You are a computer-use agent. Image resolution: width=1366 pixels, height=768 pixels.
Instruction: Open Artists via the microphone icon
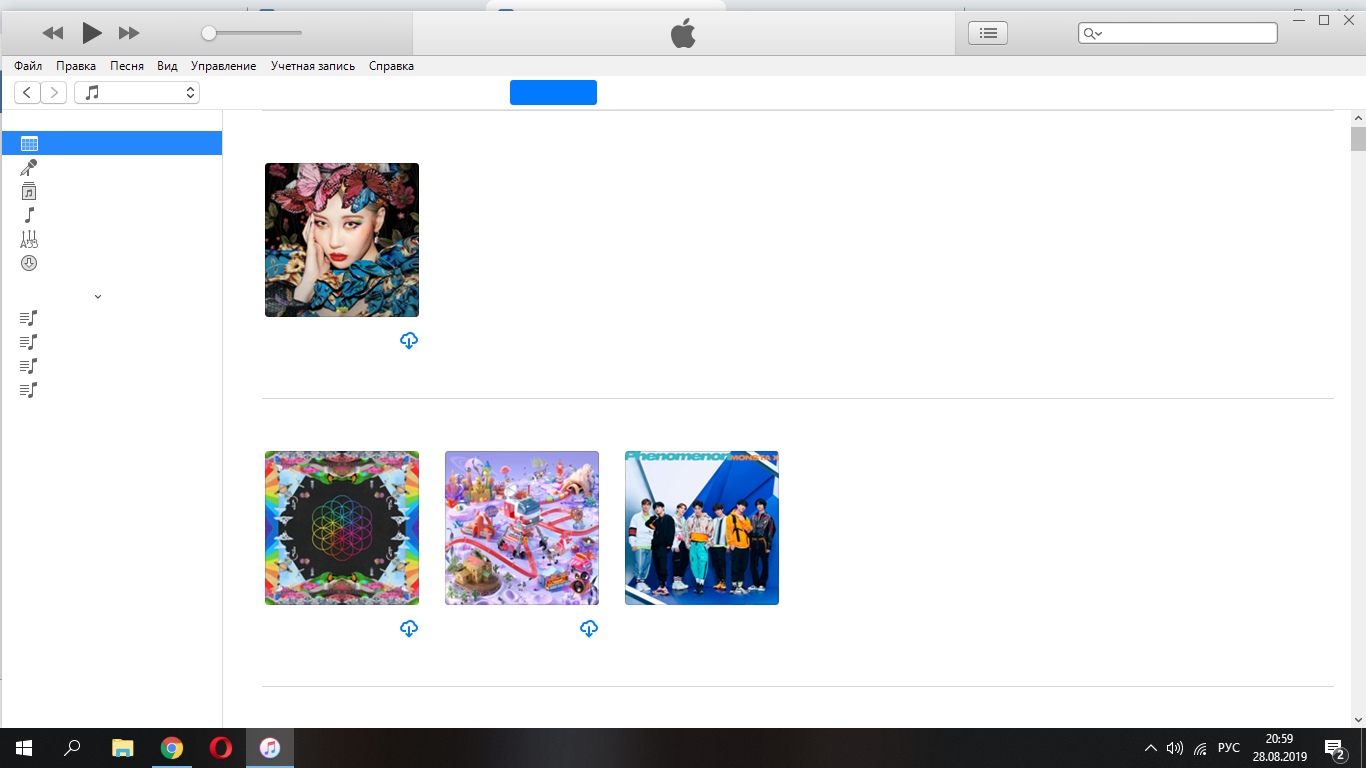tap(29, 168)
